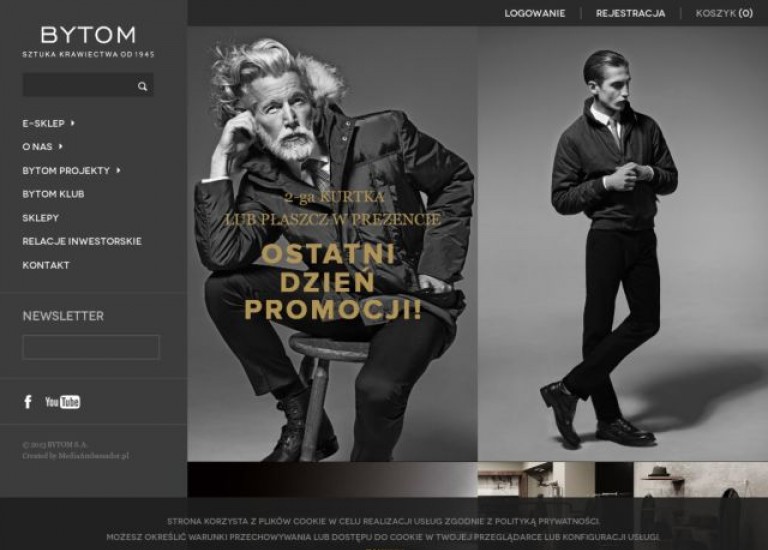Open the Facebook icon link

point(28,402)
